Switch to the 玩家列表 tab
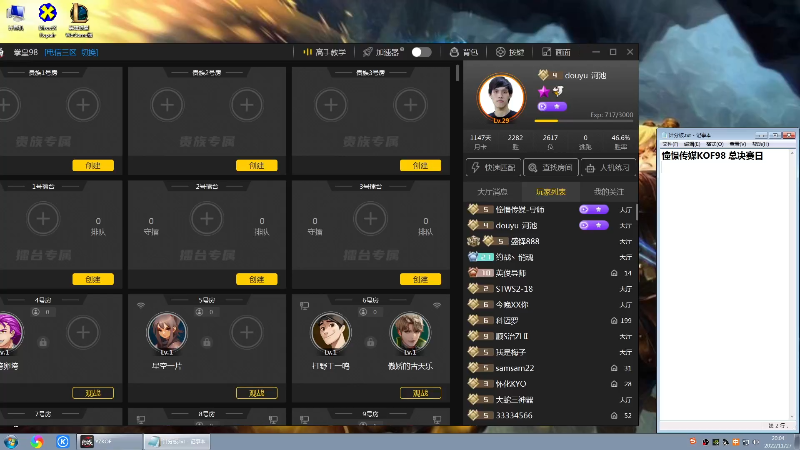 point(551,192)
